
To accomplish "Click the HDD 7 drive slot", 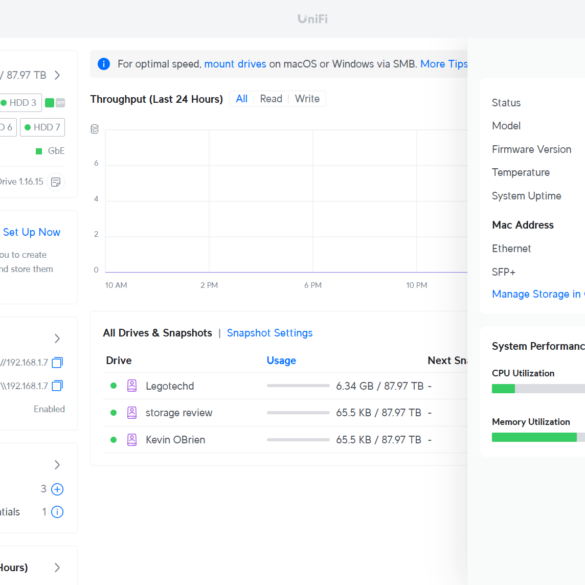I will pos(43,127).
